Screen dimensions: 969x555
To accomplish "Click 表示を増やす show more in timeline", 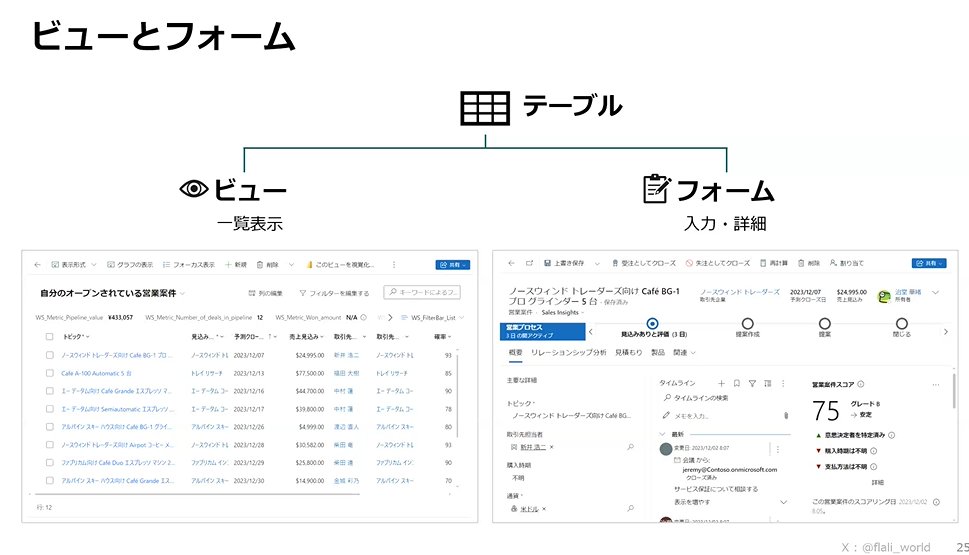I will pos(692,502).
